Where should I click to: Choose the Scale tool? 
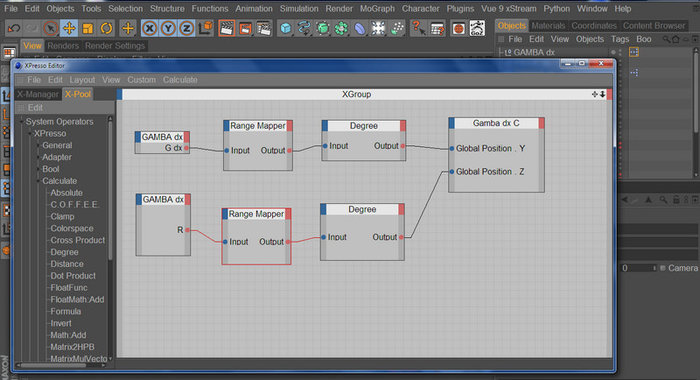(88, 29)
